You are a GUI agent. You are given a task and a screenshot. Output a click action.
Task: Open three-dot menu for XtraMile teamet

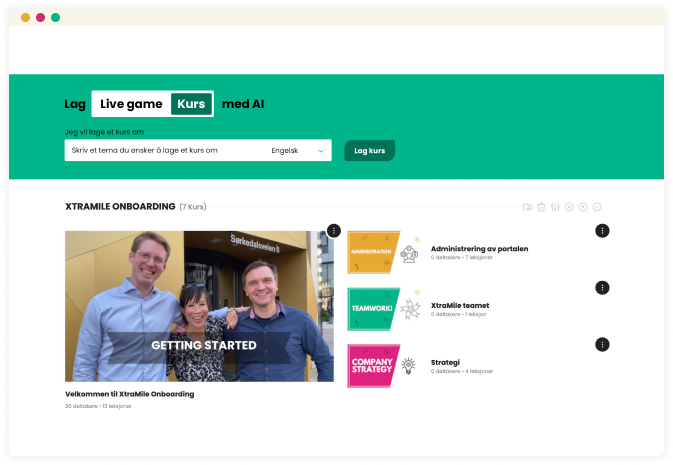602,287
